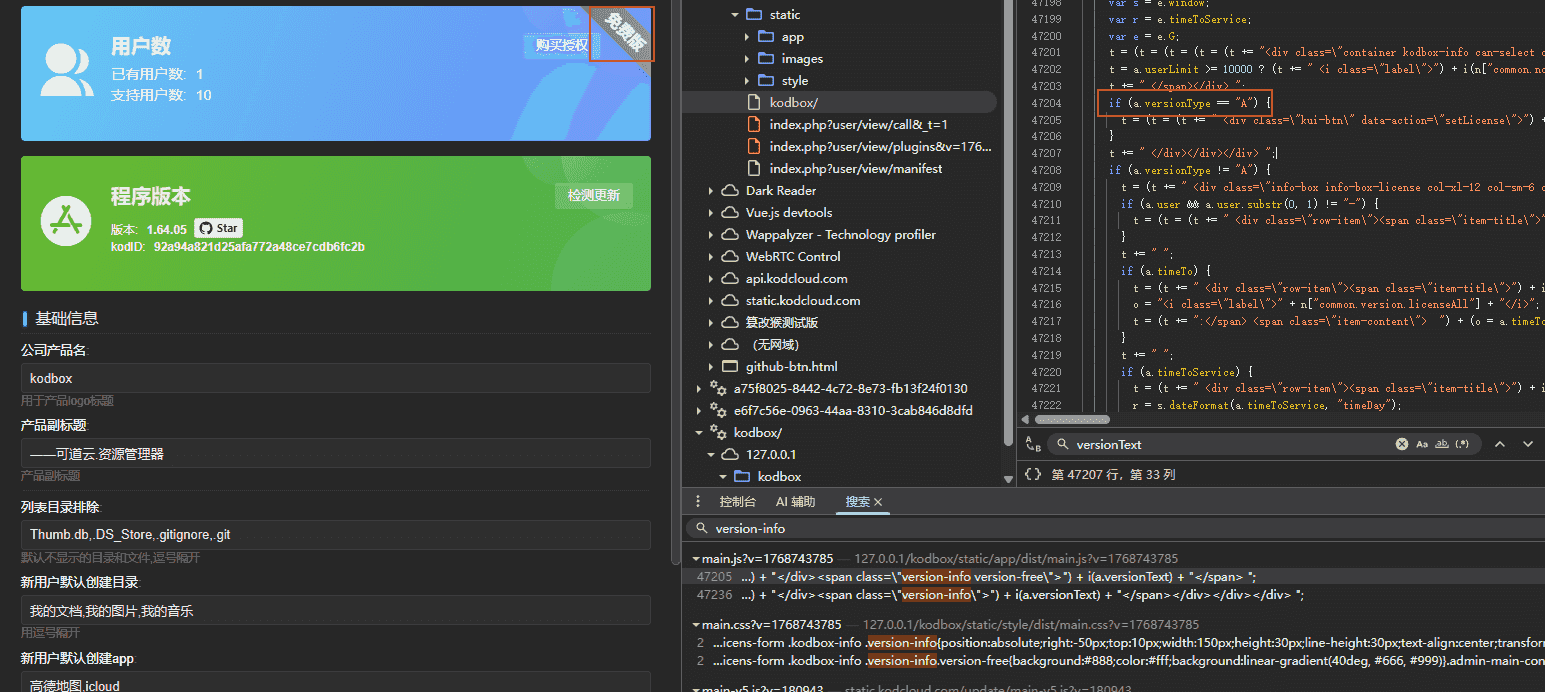This screenshot has height=692, width=1545.
Task: Click the 购买授权 button
Action: coord(561,45)
